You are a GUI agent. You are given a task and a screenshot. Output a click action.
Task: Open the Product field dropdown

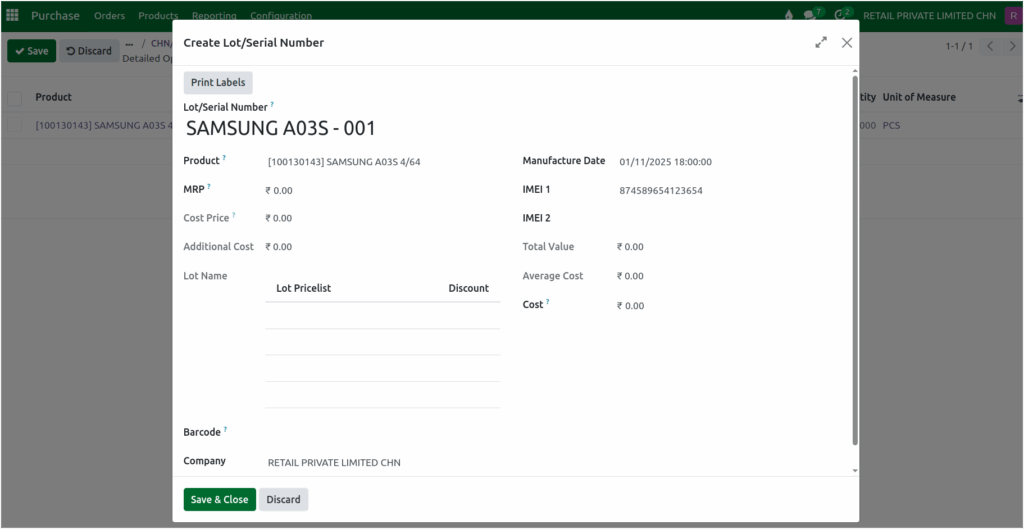(382, 162)
